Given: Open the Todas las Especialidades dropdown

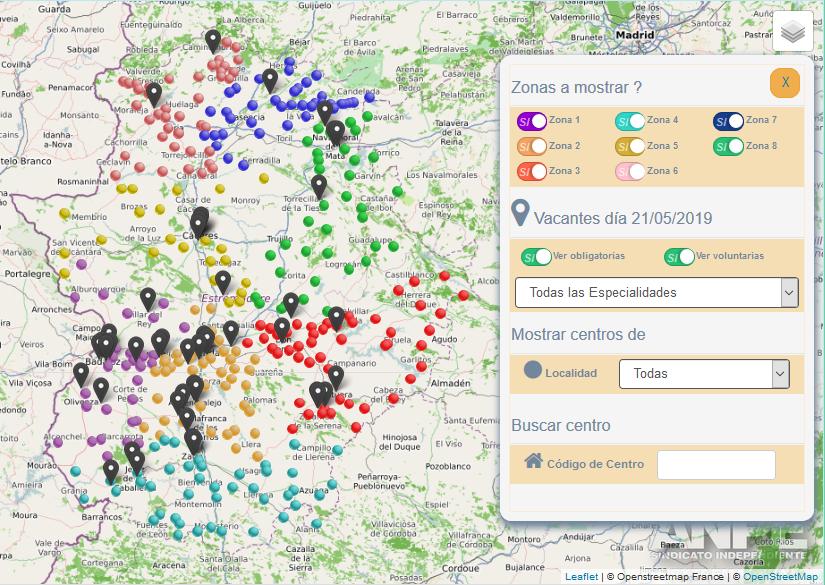Looking at the screenshot, I should tap(656, 292).
